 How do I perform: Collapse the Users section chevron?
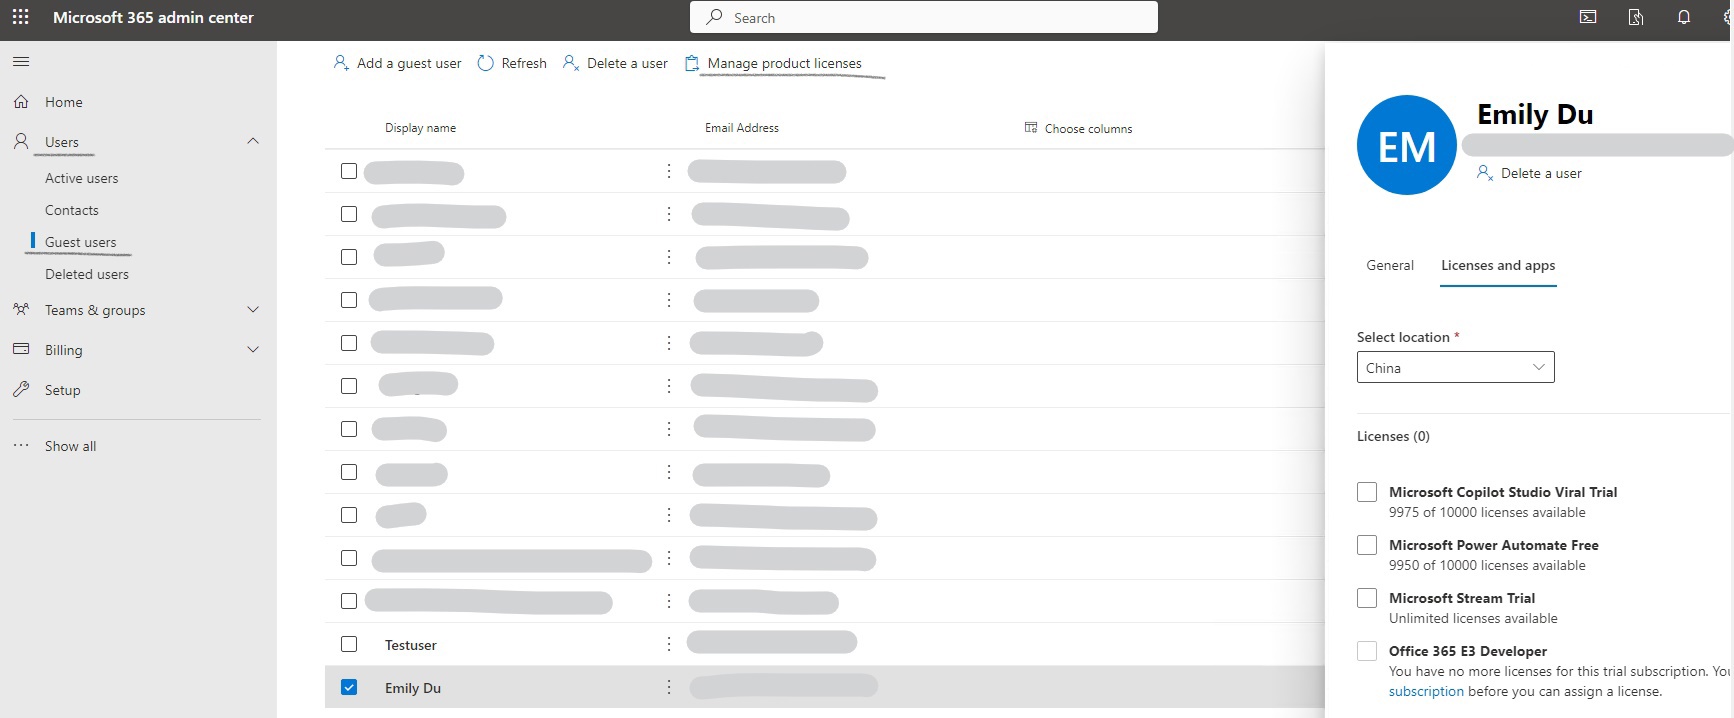253,141
